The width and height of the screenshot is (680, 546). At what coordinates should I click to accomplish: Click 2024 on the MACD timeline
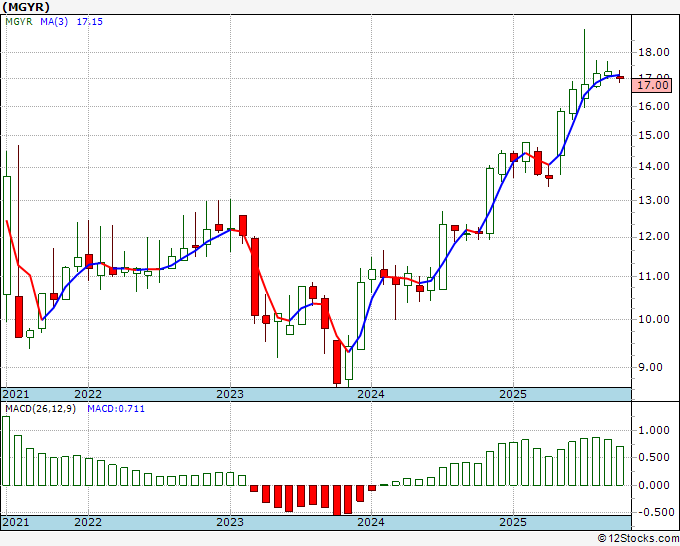[x=371, y=522]
